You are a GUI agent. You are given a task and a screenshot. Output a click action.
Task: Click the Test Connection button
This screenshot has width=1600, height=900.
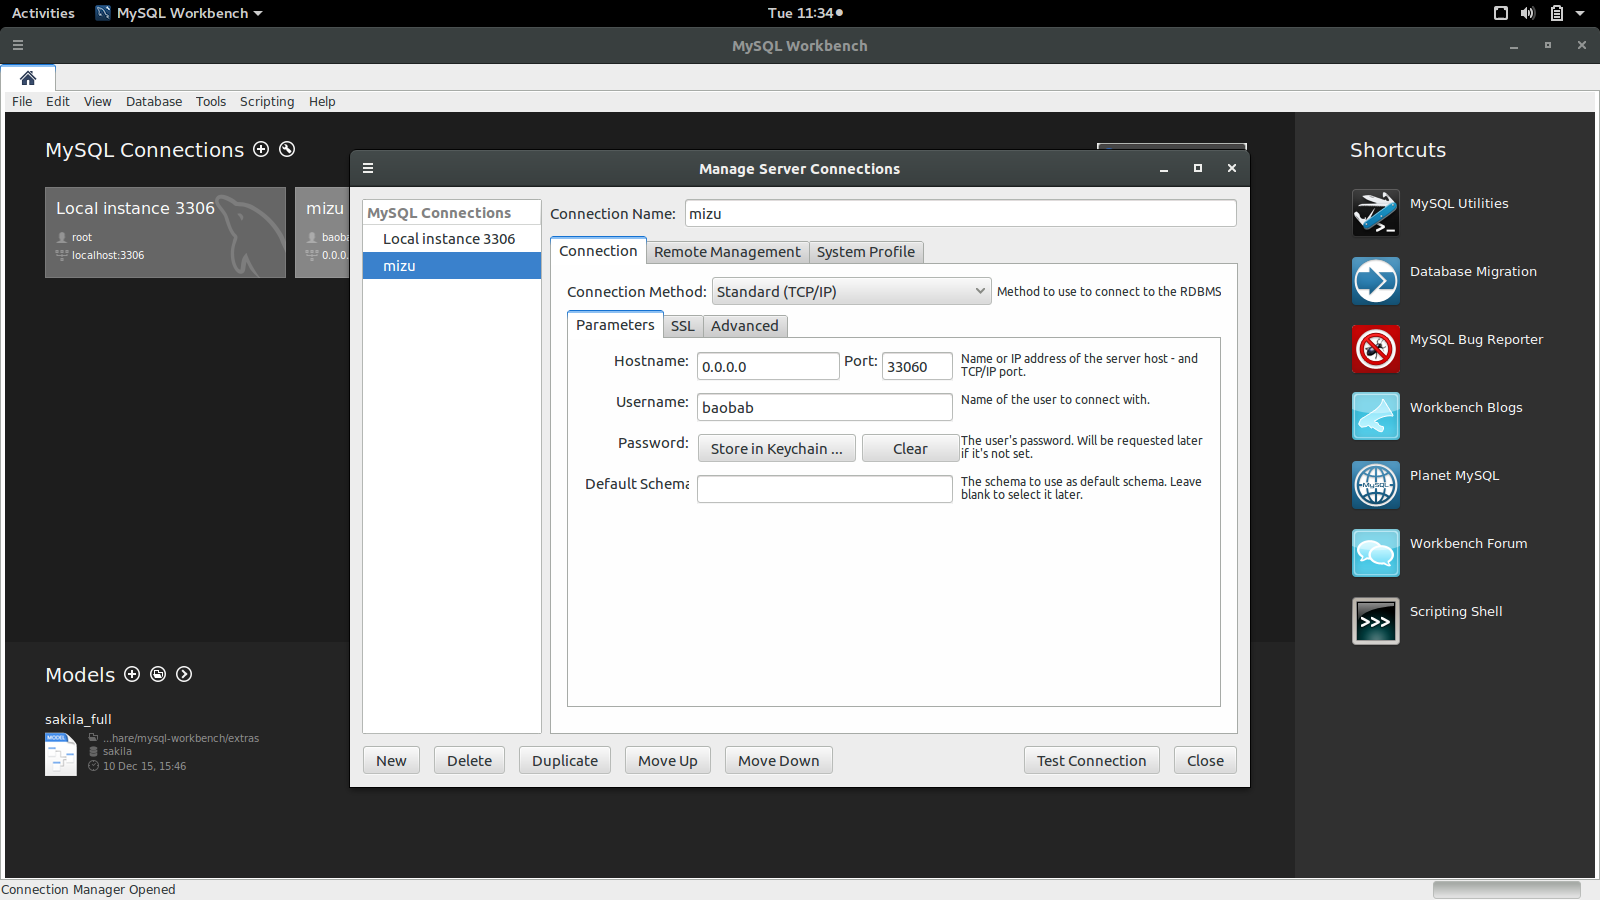1091,761
